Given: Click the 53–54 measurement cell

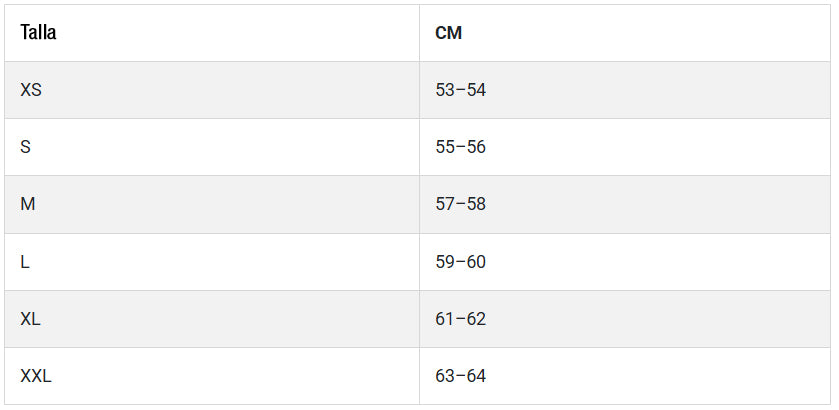Looking at the screenshot, I should coord(460,90).
